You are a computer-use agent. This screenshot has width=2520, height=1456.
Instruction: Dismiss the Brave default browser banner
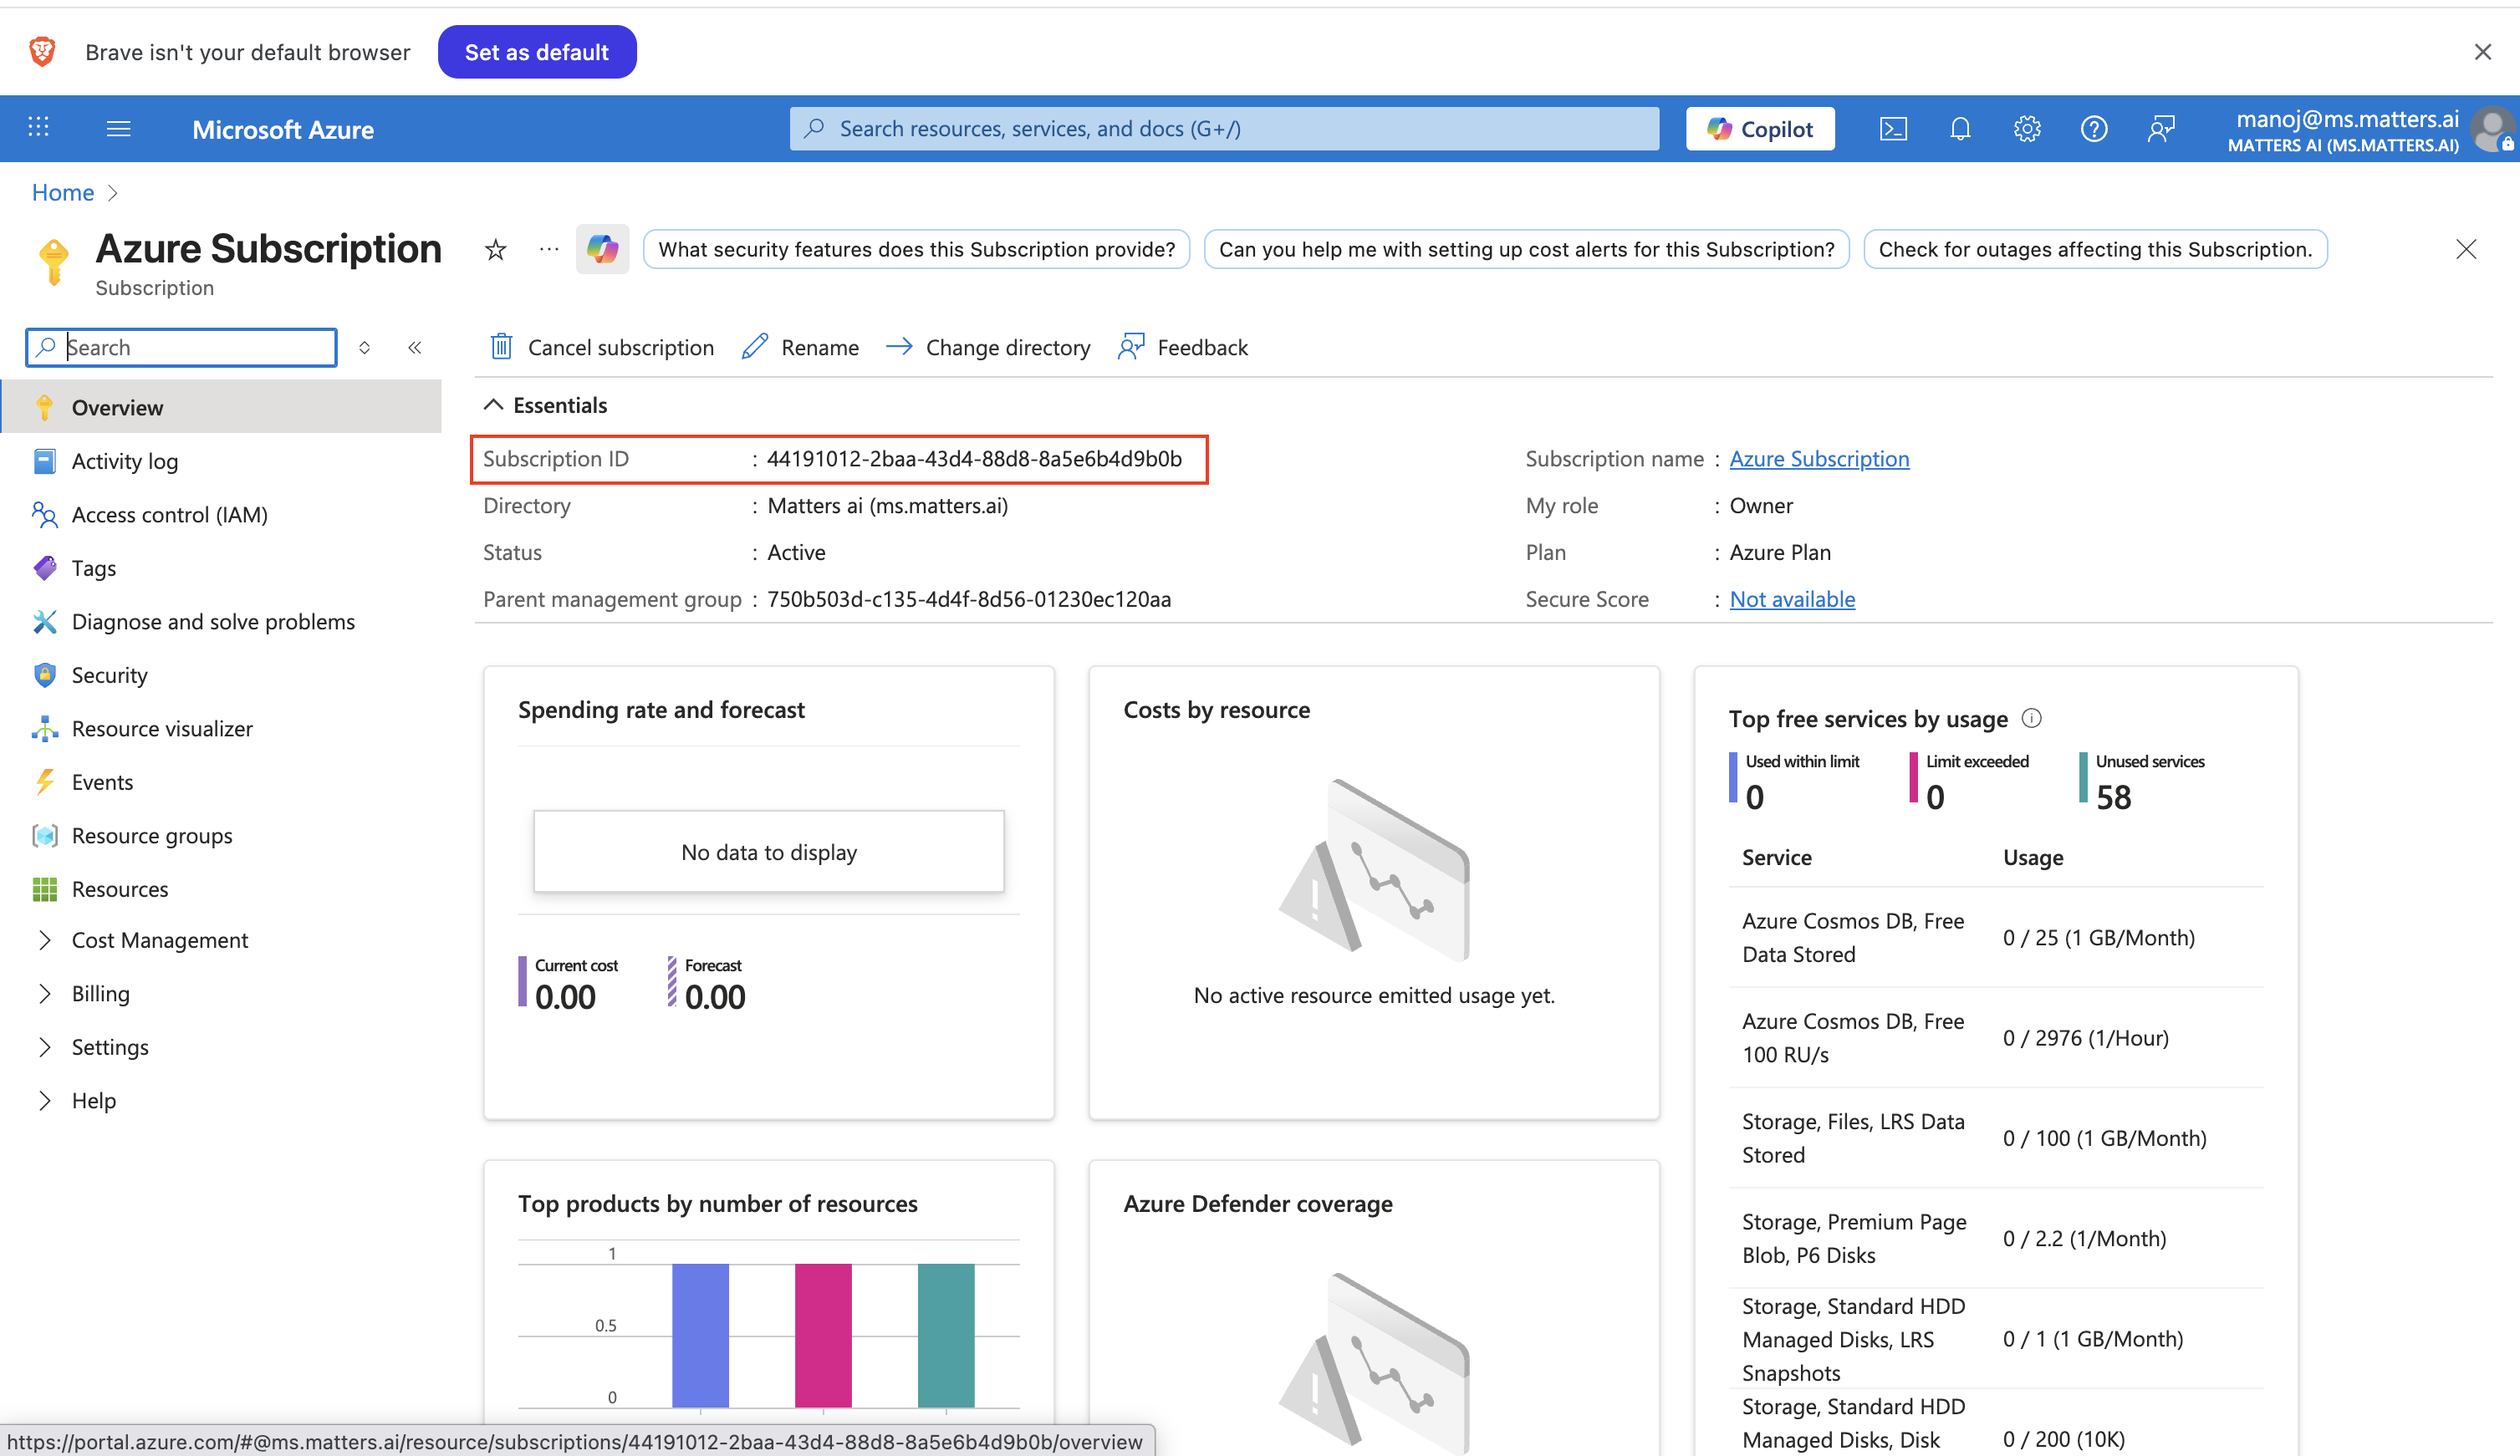[2483, 52]
